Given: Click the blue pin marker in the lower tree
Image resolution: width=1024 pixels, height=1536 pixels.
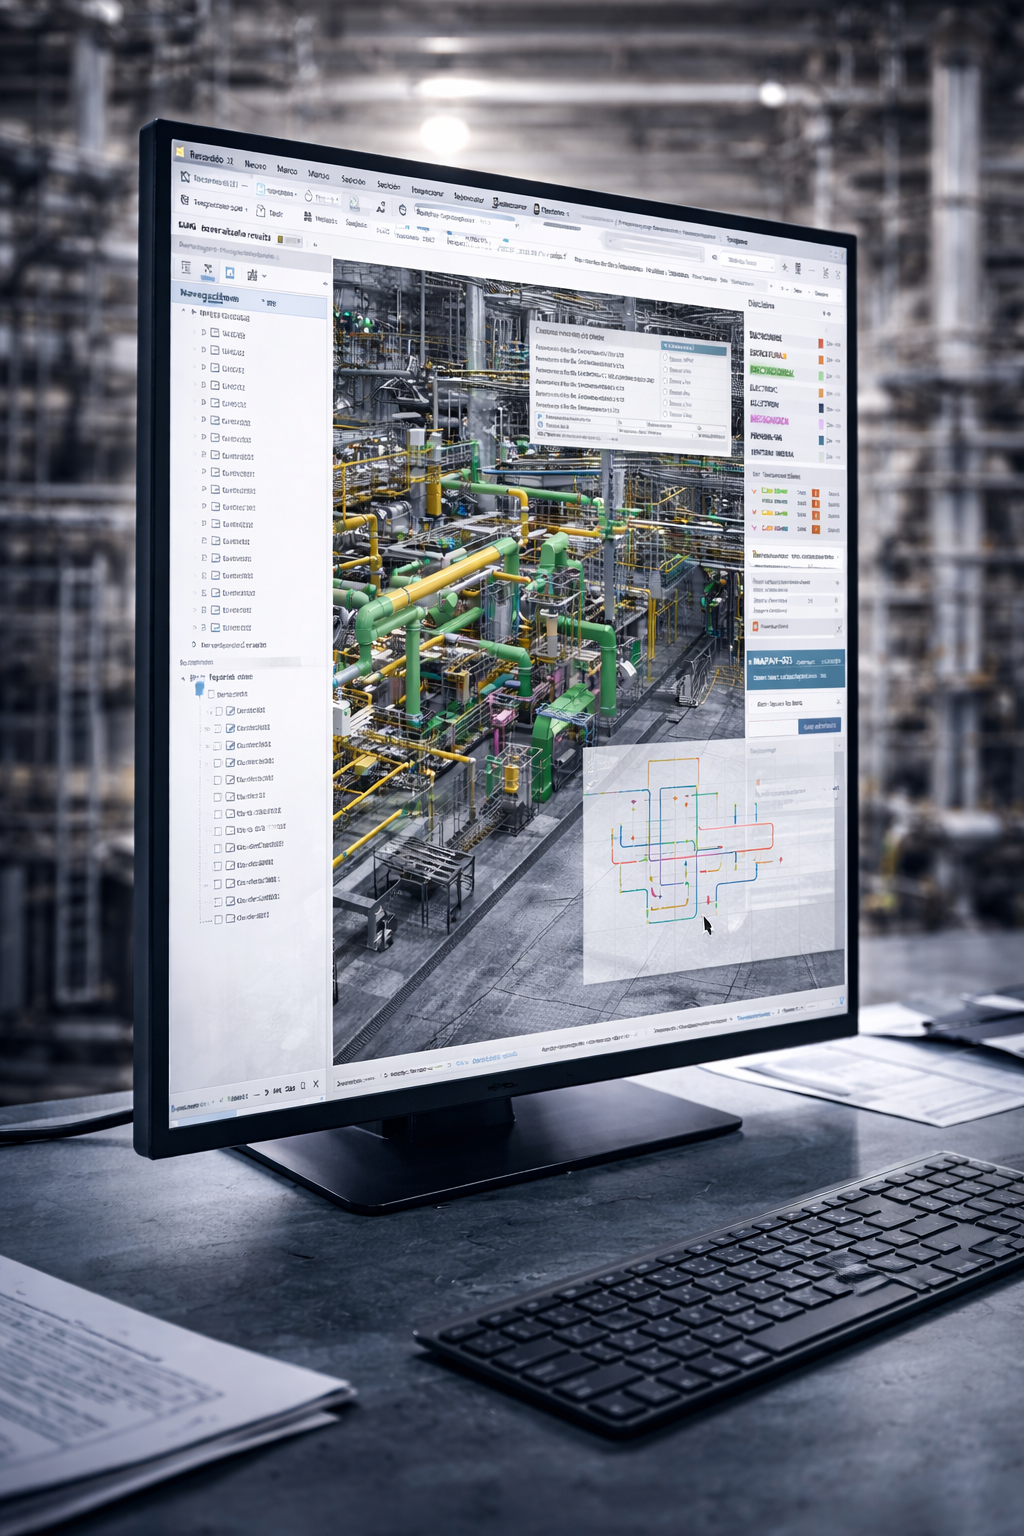Looking at the screenshot, I should [199, 689].
